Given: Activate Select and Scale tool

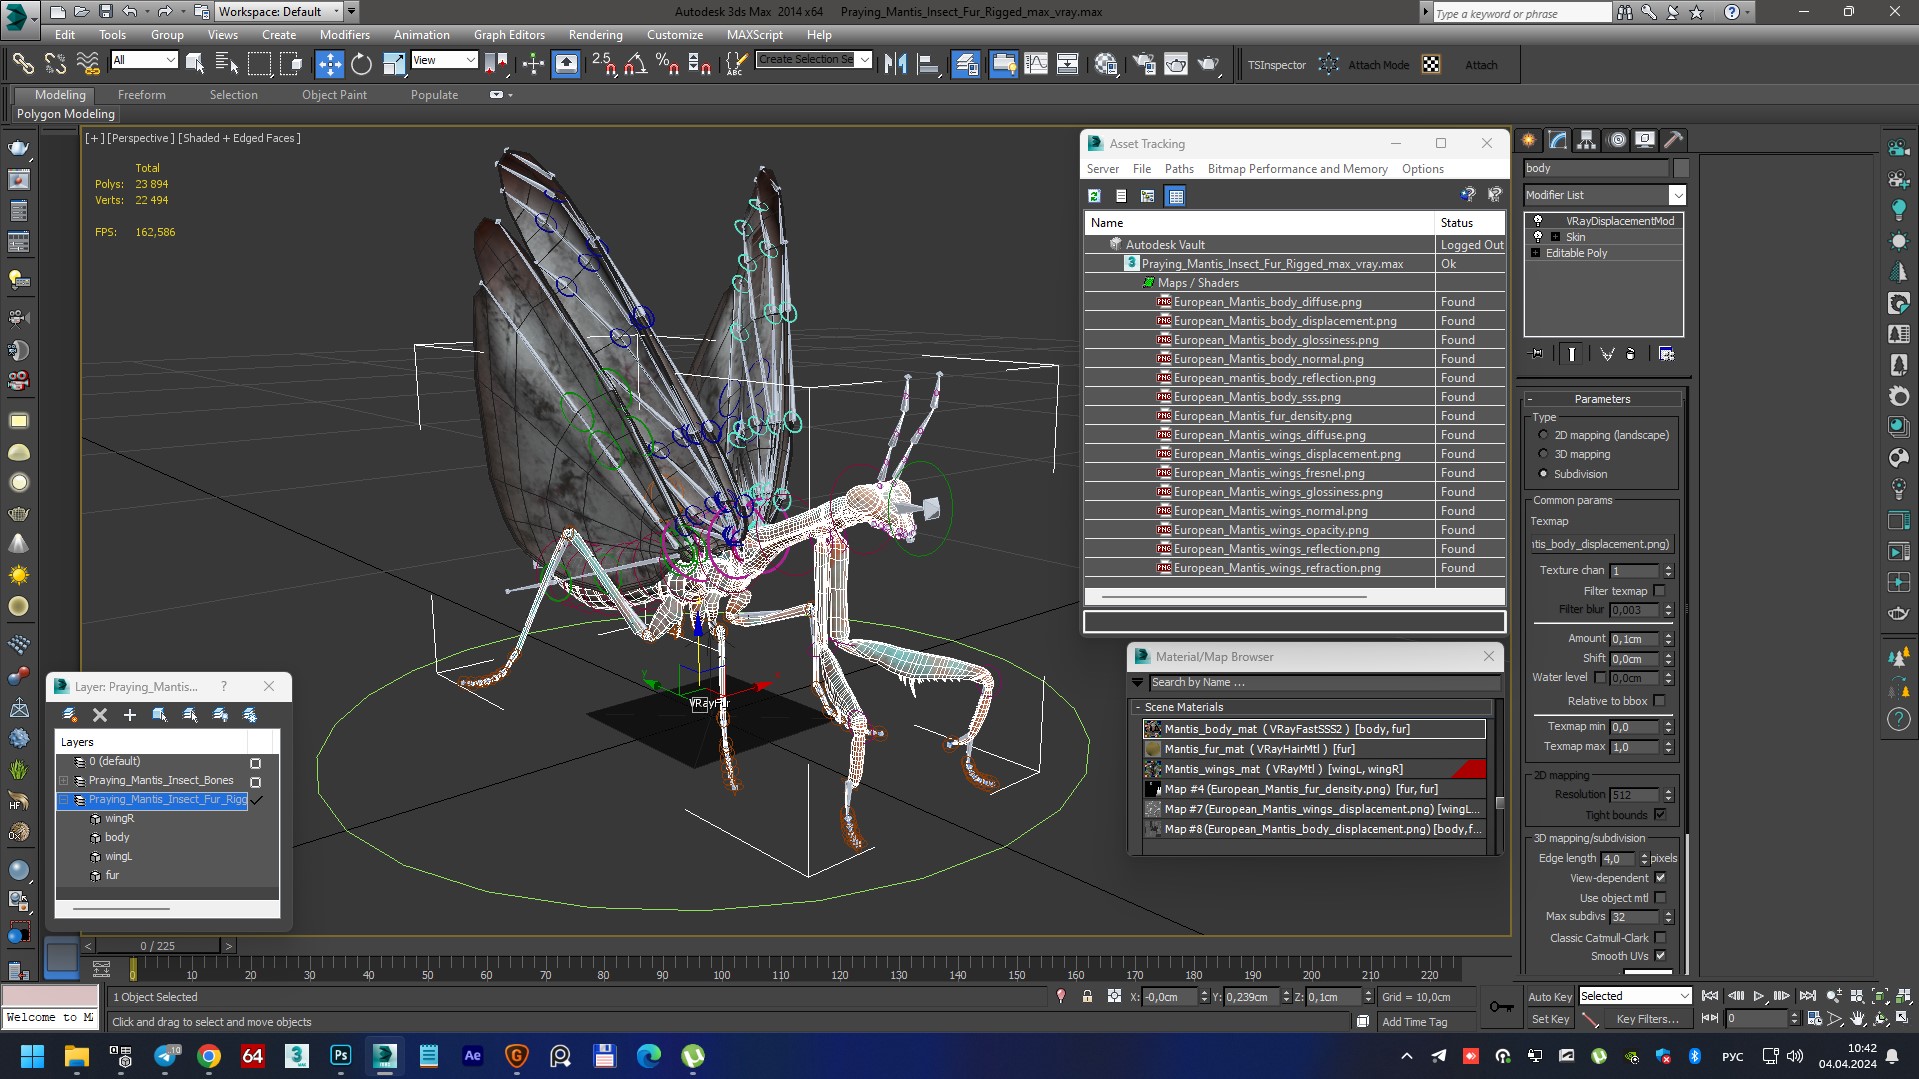Looking at the screenshot, I should tap(394, 64).
